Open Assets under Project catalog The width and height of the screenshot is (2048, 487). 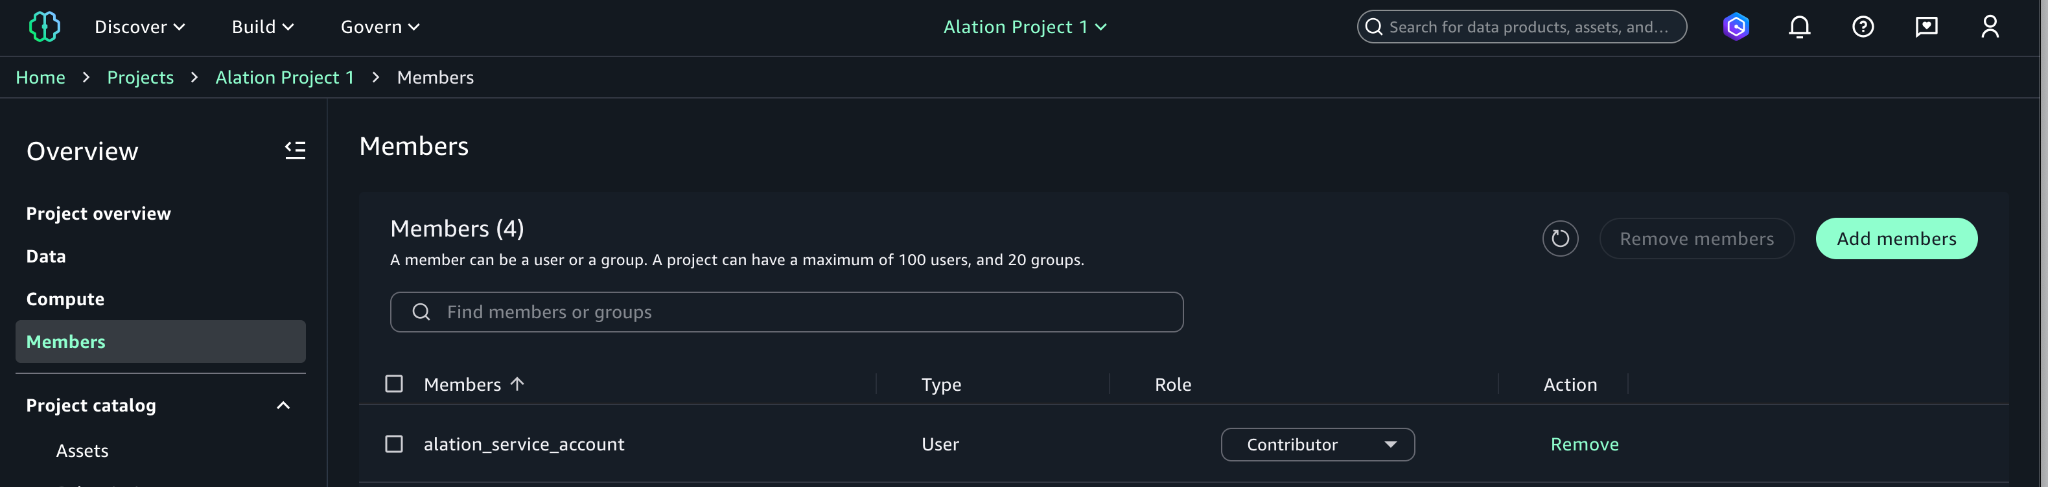pyautogui.click(x=82, y=451)
